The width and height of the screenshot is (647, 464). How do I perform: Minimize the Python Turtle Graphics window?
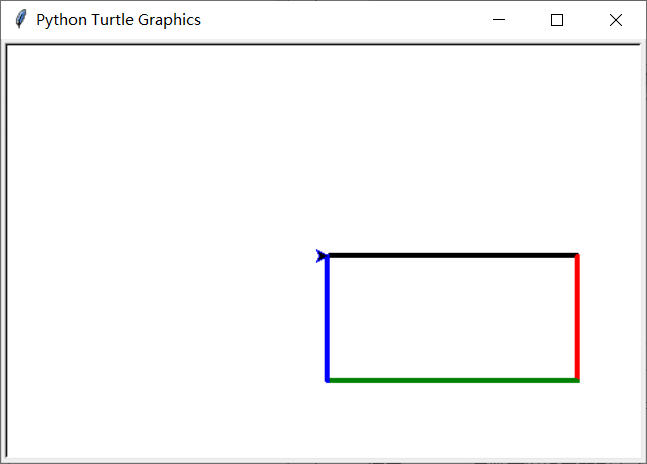(498, 20)
